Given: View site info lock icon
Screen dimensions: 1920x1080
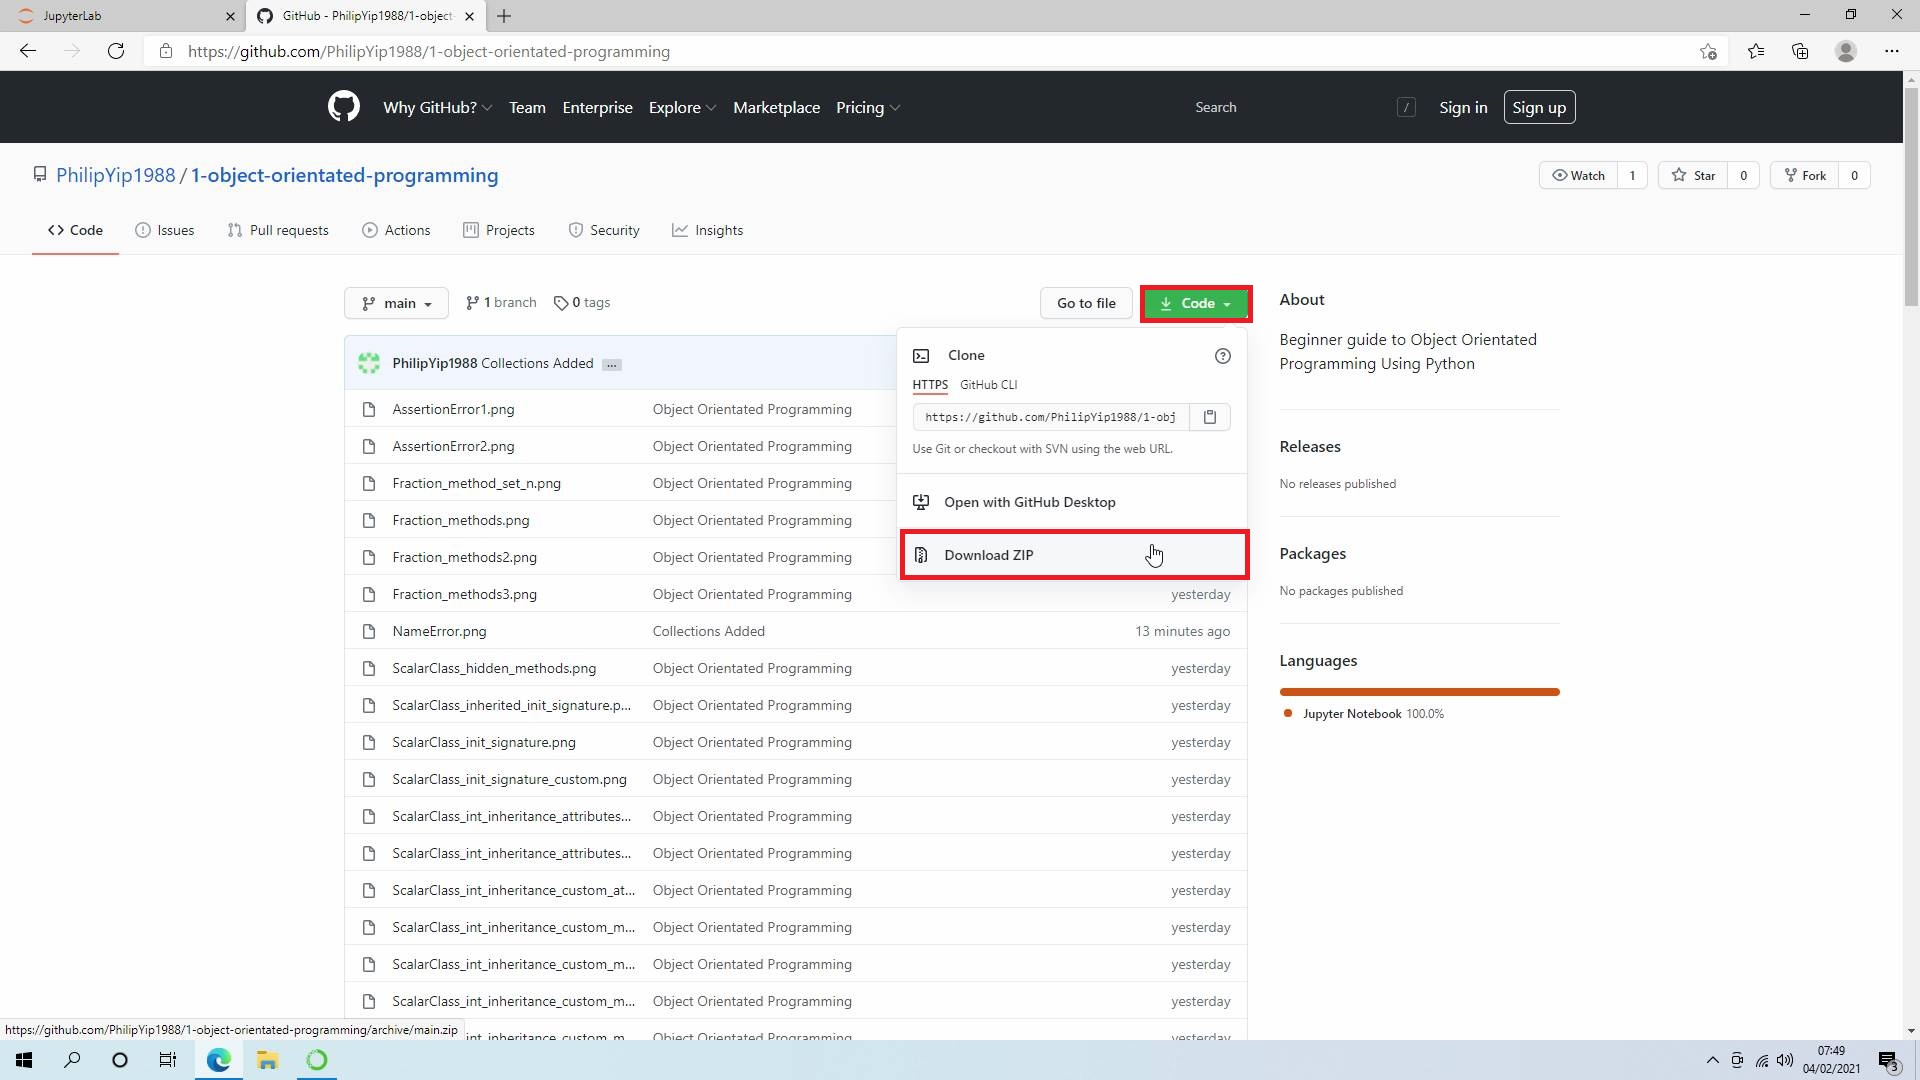Looking at the screenshot, I should click(166, 51).
